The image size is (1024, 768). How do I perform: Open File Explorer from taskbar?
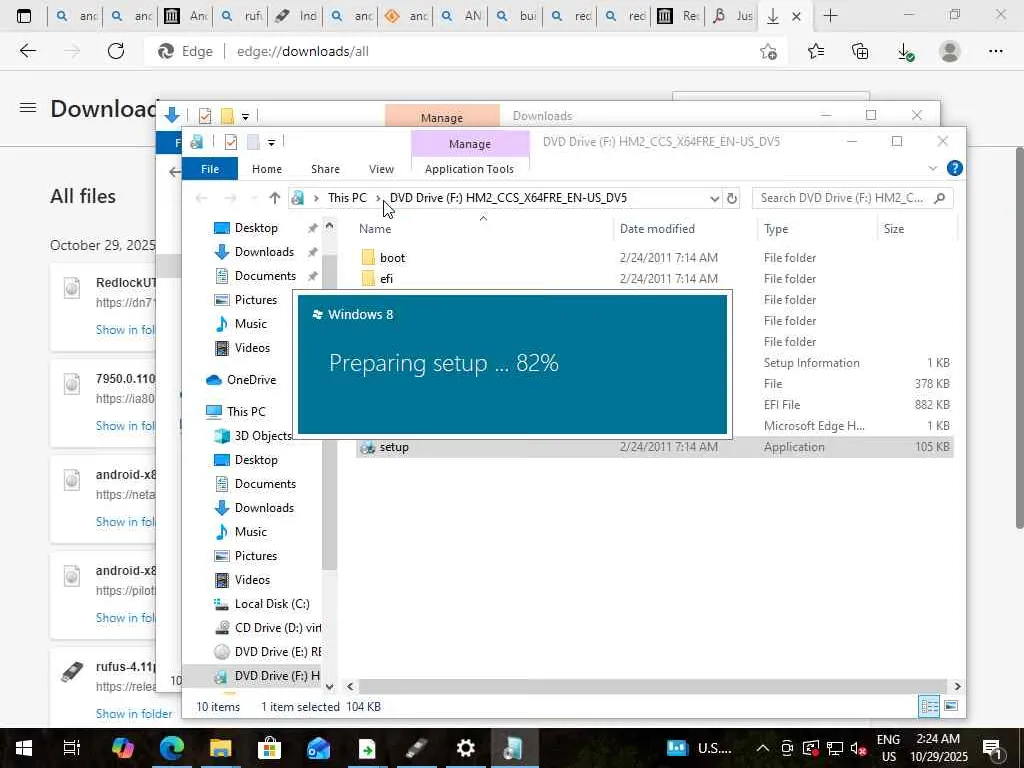click(221, 748)
